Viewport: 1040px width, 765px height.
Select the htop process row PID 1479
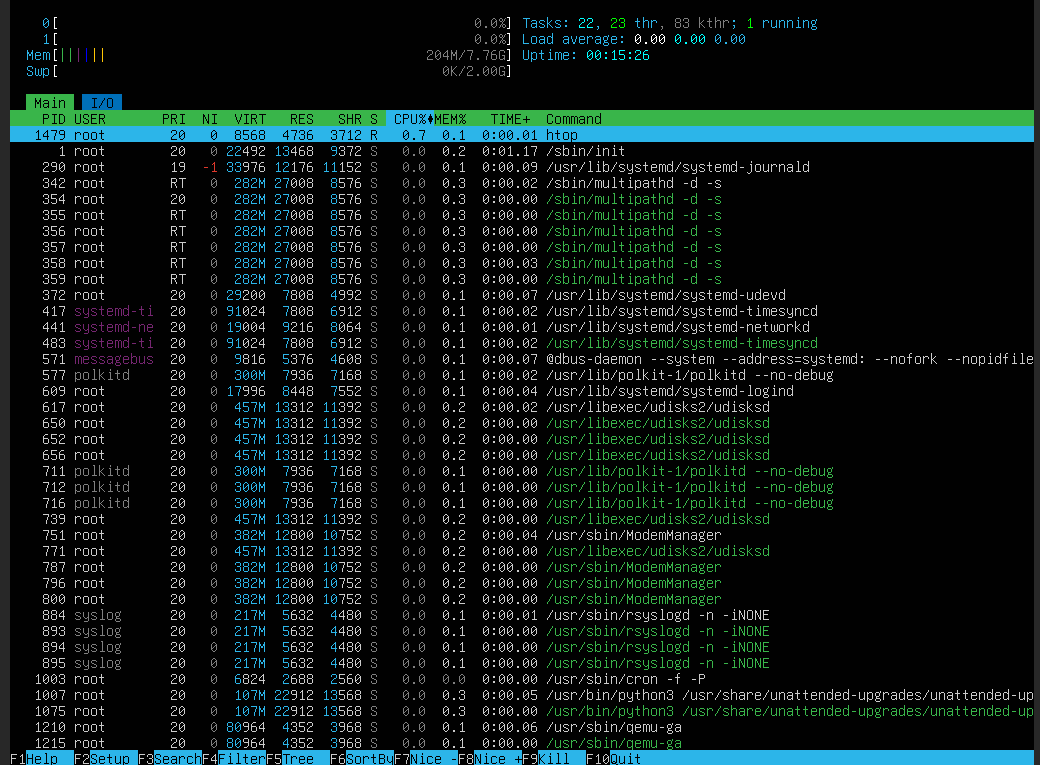(522, 135)
